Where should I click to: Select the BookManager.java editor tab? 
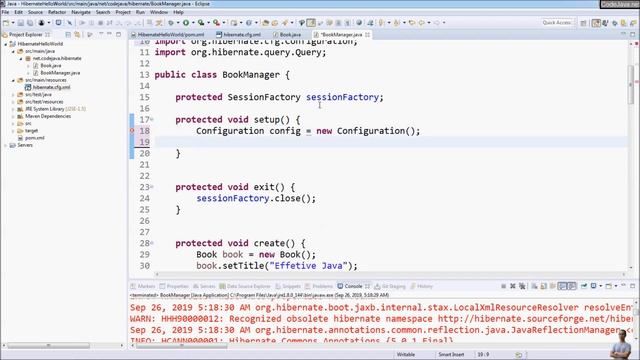pyautogui.click(x=341, y=35)
